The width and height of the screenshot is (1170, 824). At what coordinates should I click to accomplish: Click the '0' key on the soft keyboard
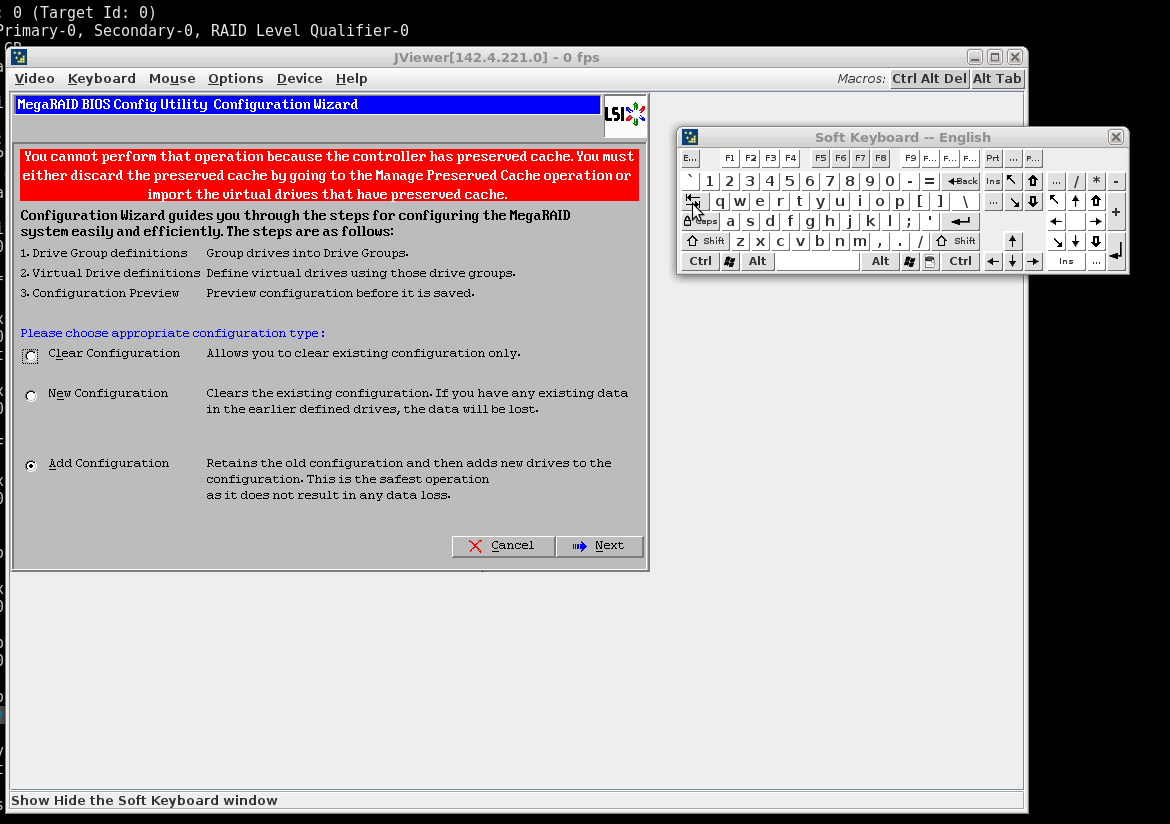(889, 181)
